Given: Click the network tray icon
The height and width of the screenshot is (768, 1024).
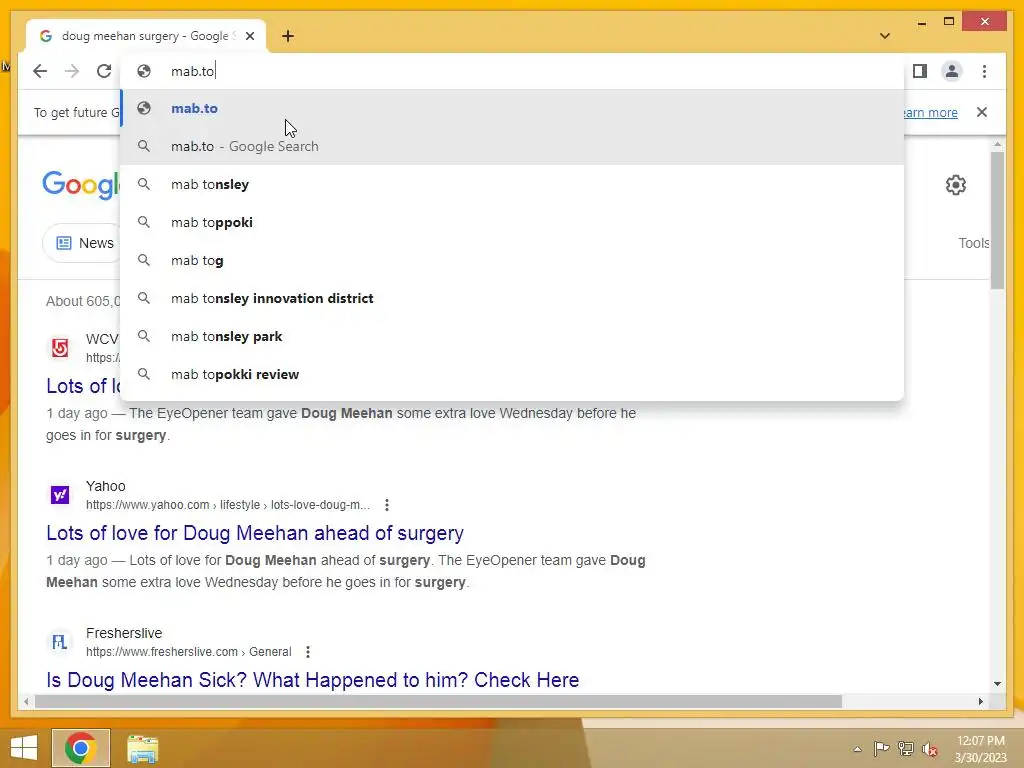Looking at the screenshot, I should pyautogui.click(x=906, y=748).
